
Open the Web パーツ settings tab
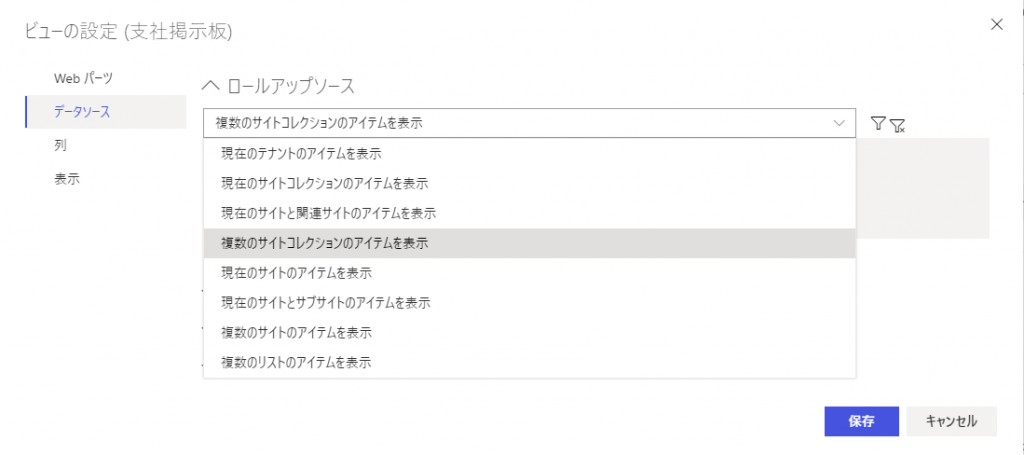click(x=83, y=78)
